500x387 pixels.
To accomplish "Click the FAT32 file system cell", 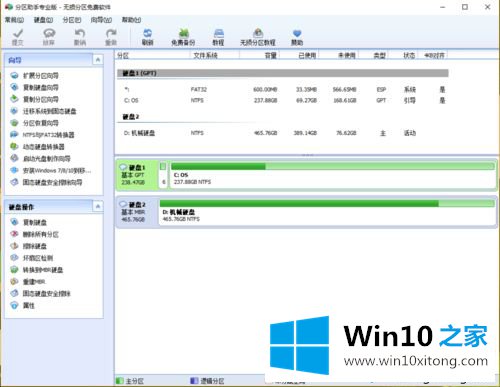I will [x=199, y=89].
